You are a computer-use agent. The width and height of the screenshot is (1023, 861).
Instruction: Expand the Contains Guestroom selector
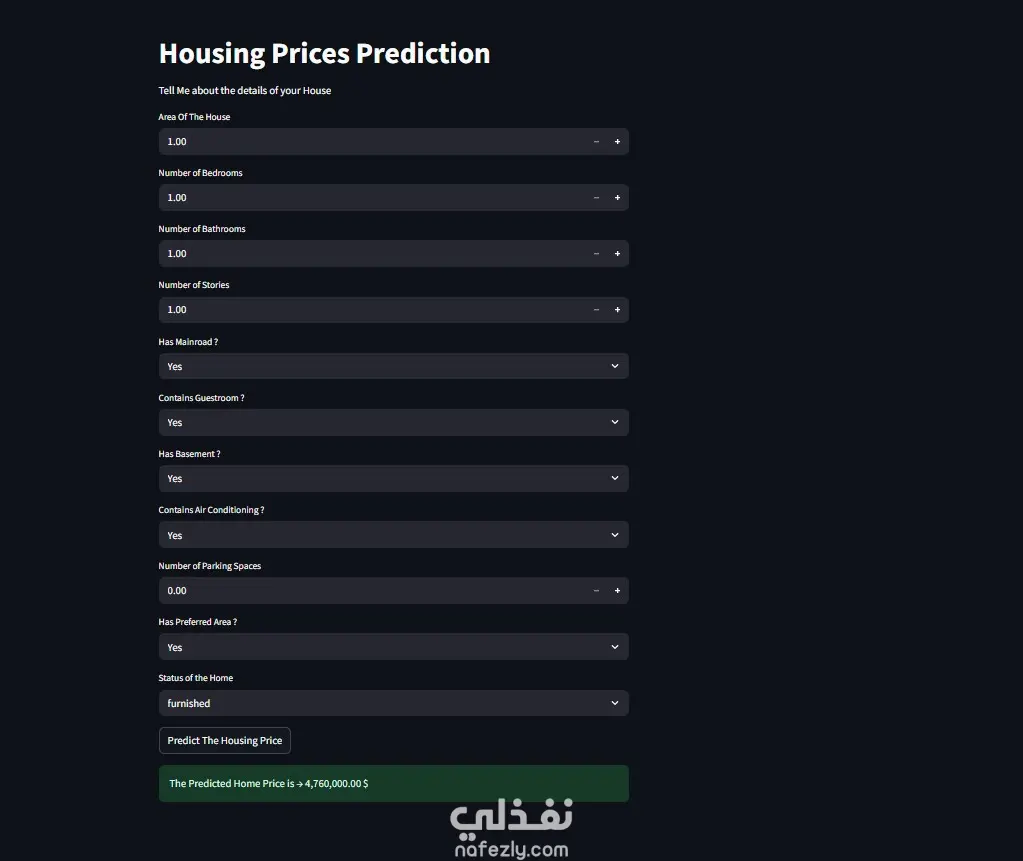pyautogui.click(x=393, y=423)
